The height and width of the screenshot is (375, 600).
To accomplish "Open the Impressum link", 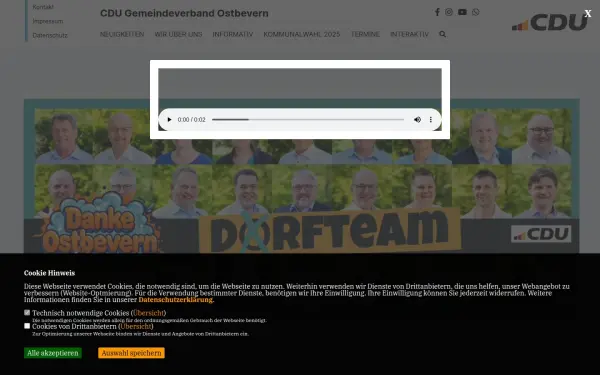I will pyautogui.click(x=48, y=21).
